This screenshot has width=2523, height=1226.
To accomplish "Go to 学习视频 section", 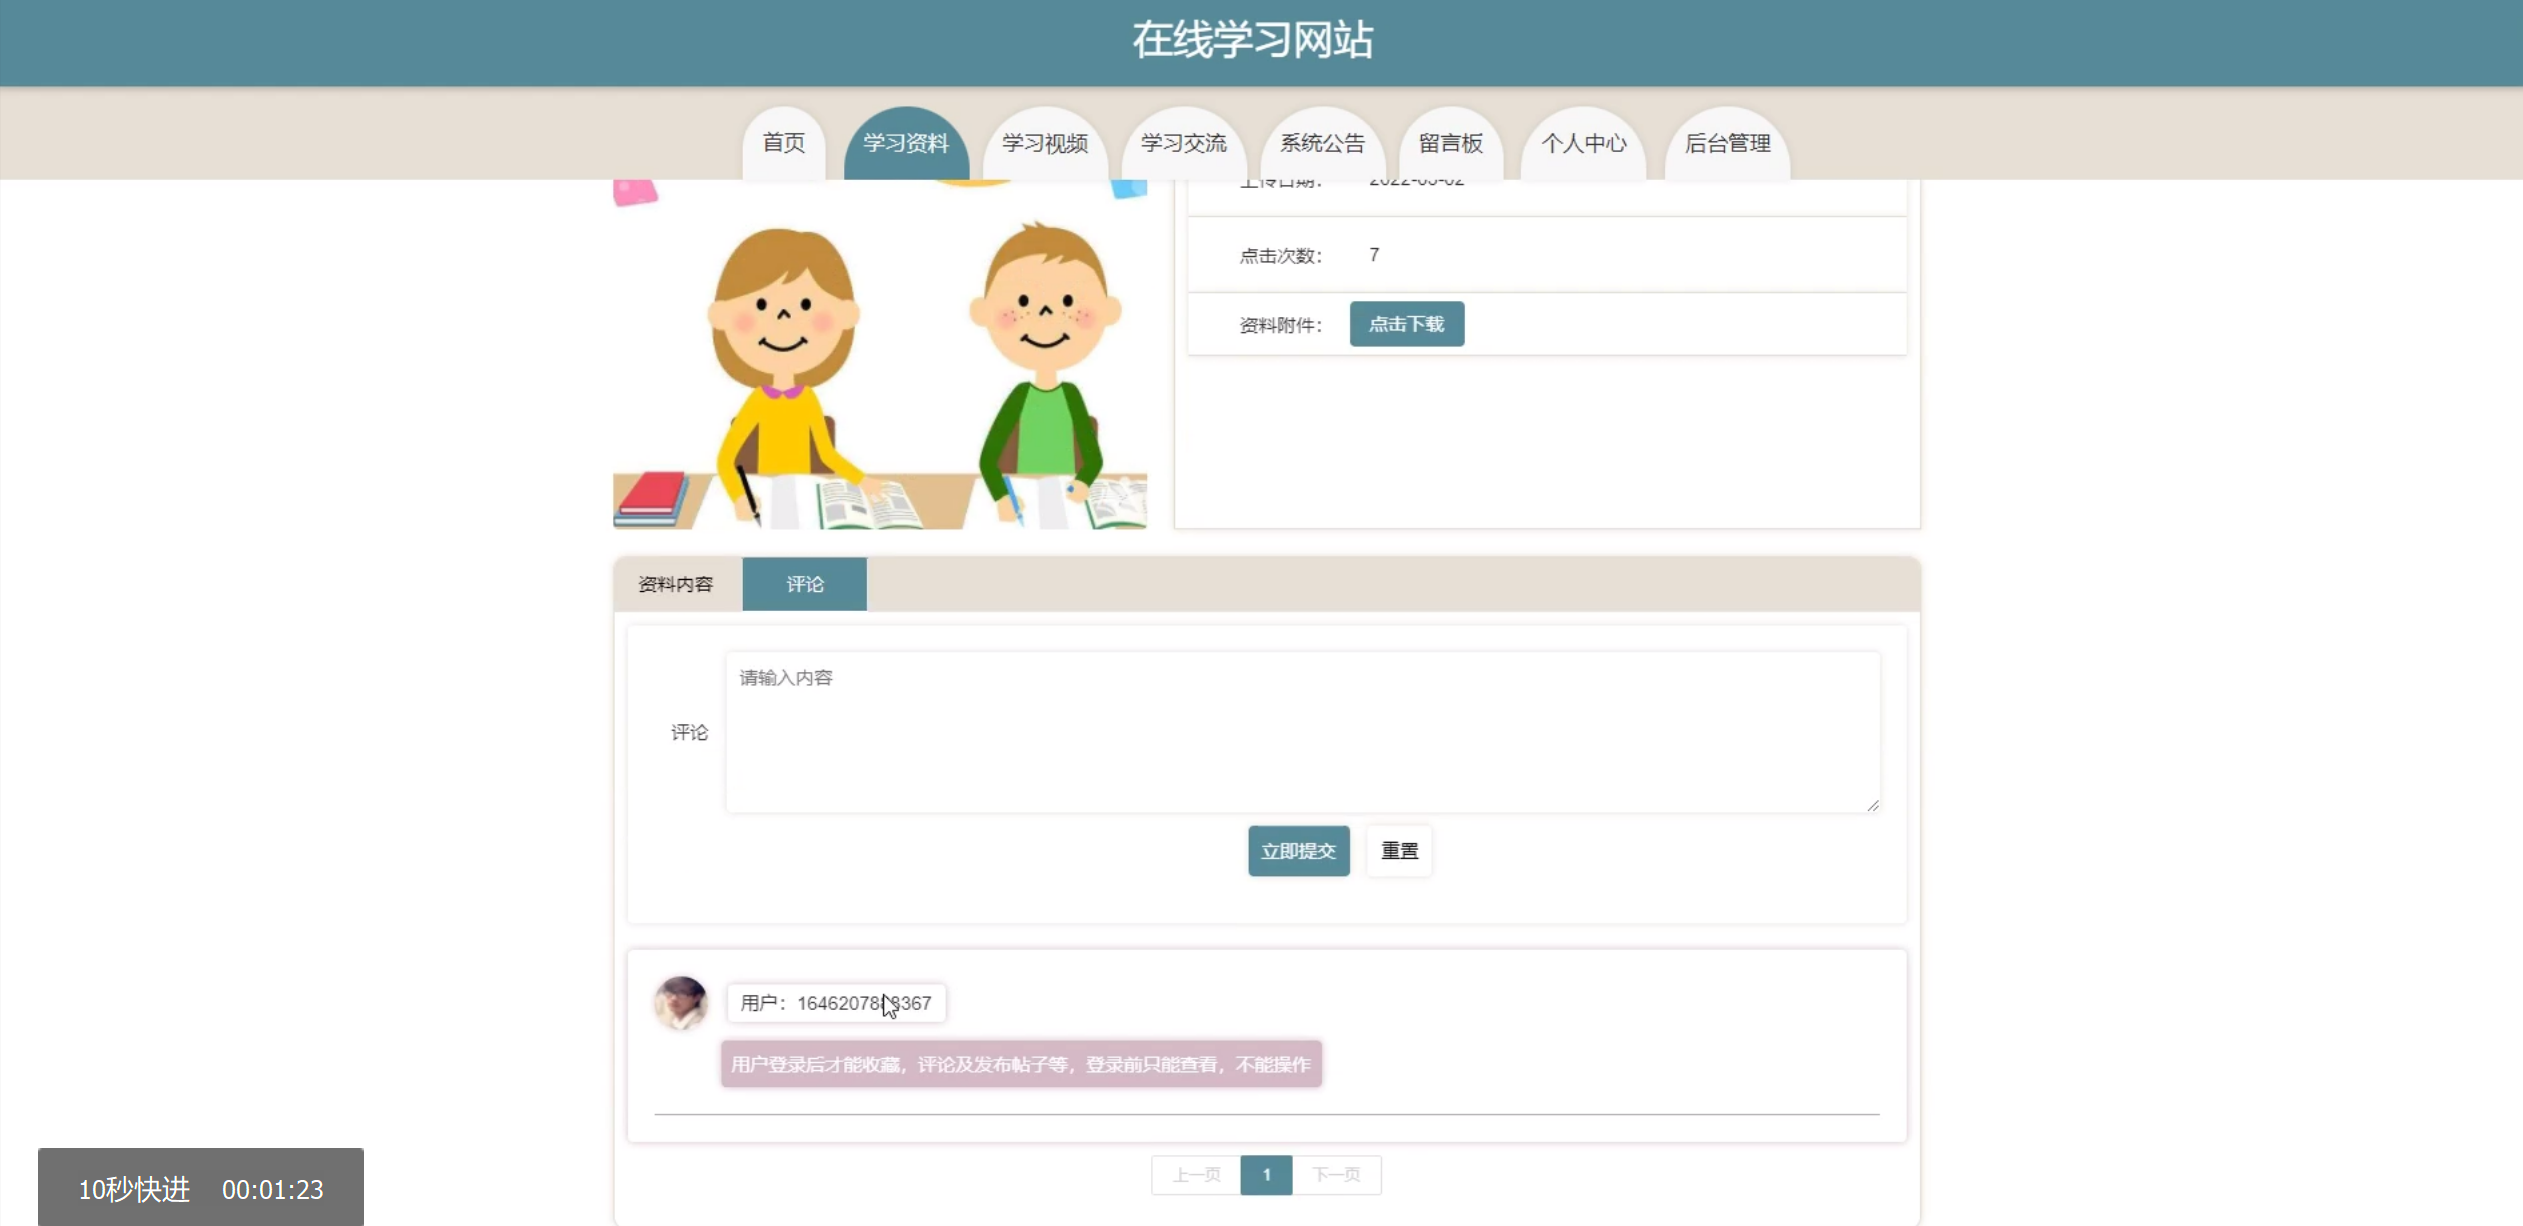I will coord(1044,143).
